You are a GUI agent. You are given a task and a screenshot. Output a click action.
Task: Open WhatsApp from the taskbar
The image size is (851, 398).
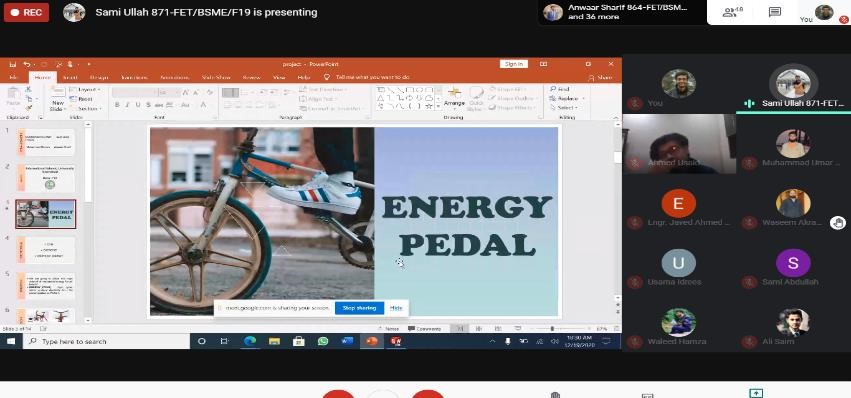(x=323, y=342)
